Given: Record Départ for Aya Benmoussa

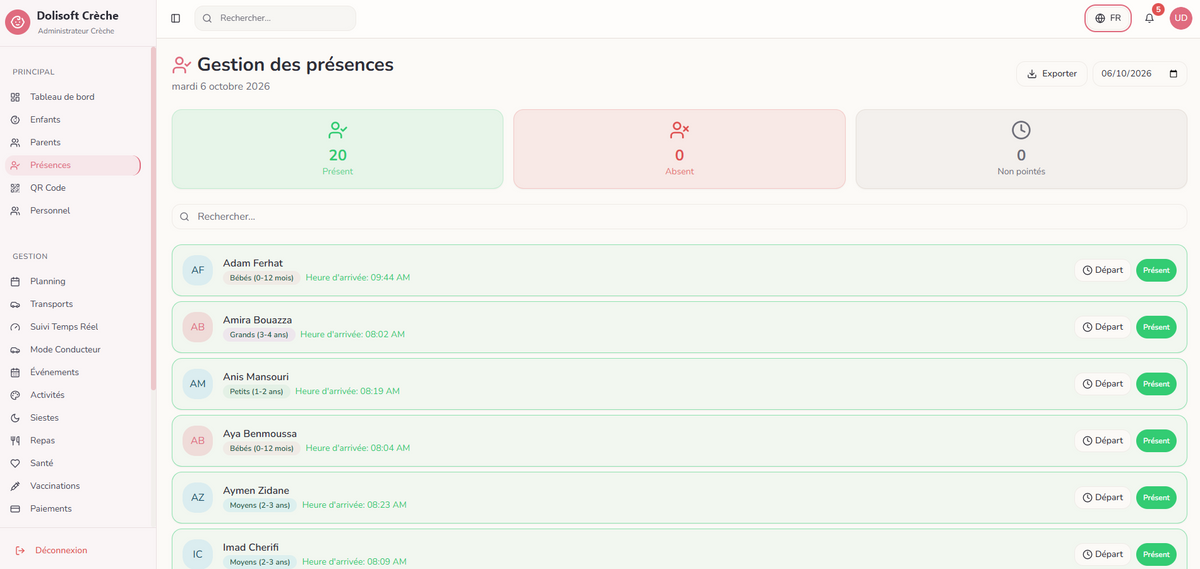Looking at the screenshot, I should pyautogui.click(x=1102, y=441).
